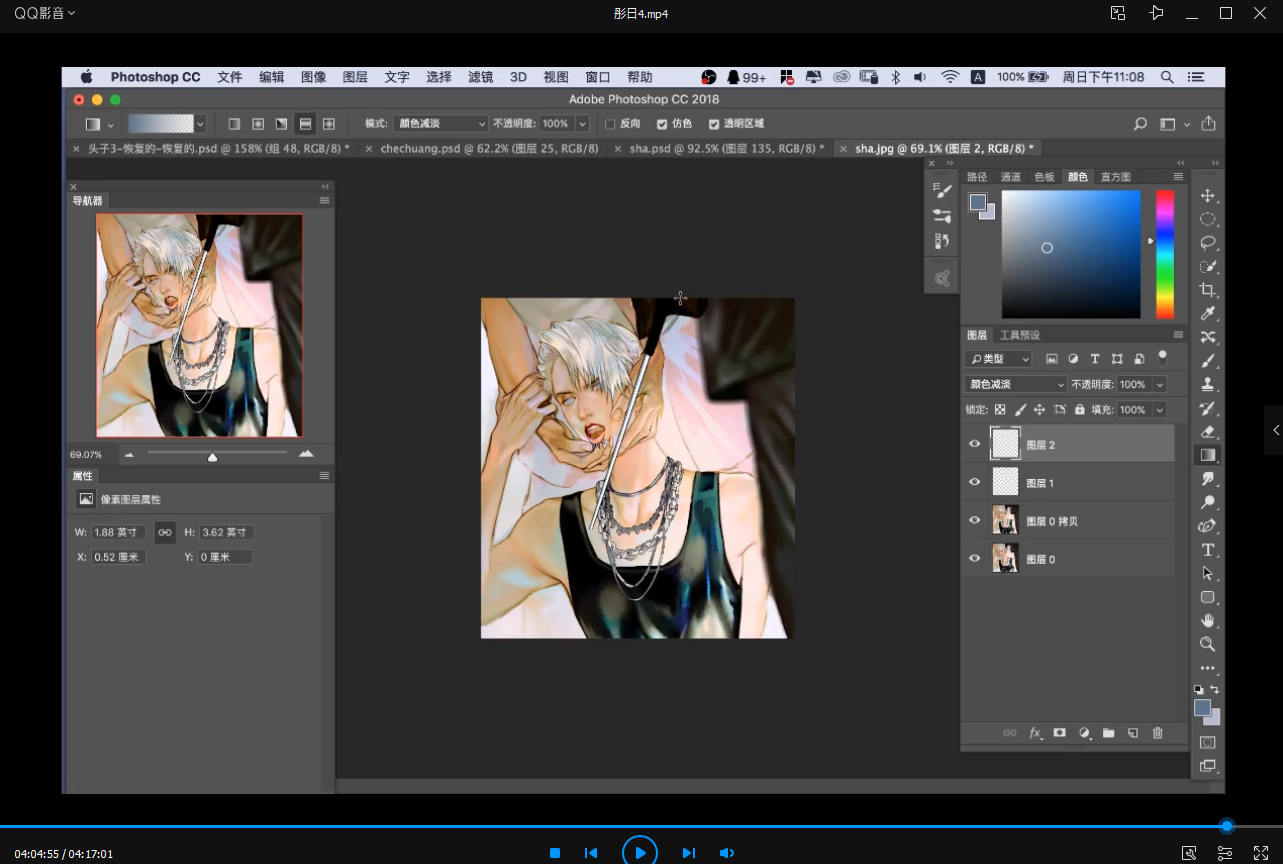Select the Move tool
1283x864 pixels.
pyautogui.click(x=1208, y=195)
